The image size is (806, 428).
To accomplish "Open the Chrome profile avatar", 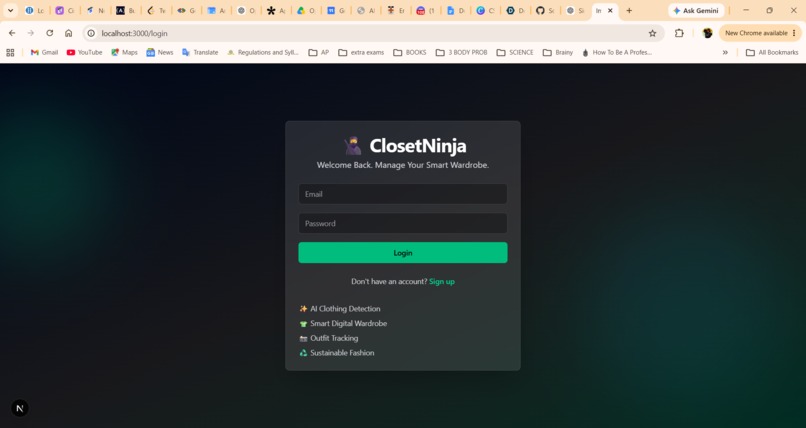I will (708, 33).
